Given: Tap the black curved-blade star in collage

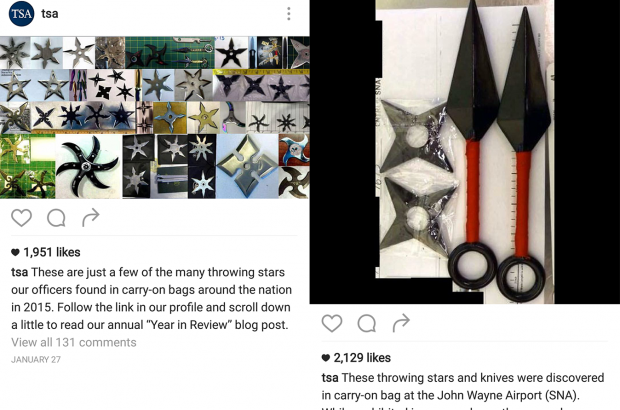Looking at the screenshot, I should coord(88,166).
